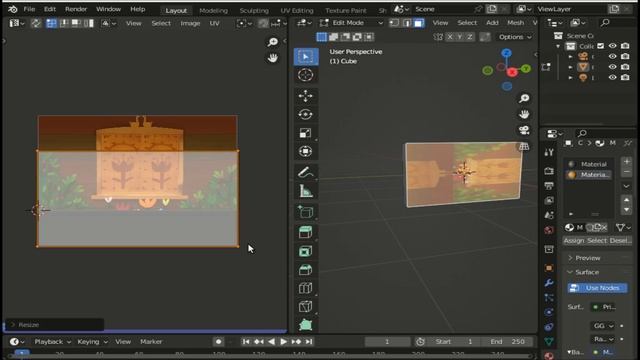Open the Options dropdown
The width and height of the screenshot is (640, 360).
(515, 37)
